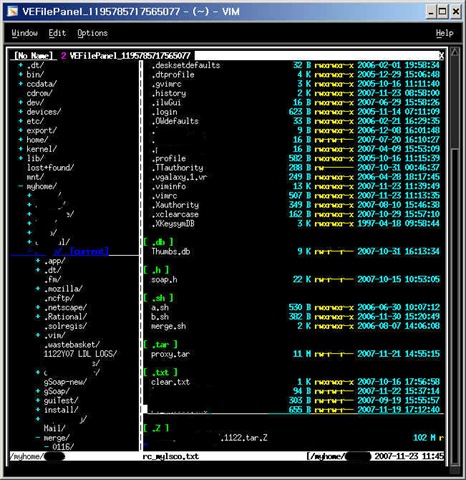This screenshot has height=480, width=466.
Task: Select the [current] directory entry
Action: coord(89,252)
